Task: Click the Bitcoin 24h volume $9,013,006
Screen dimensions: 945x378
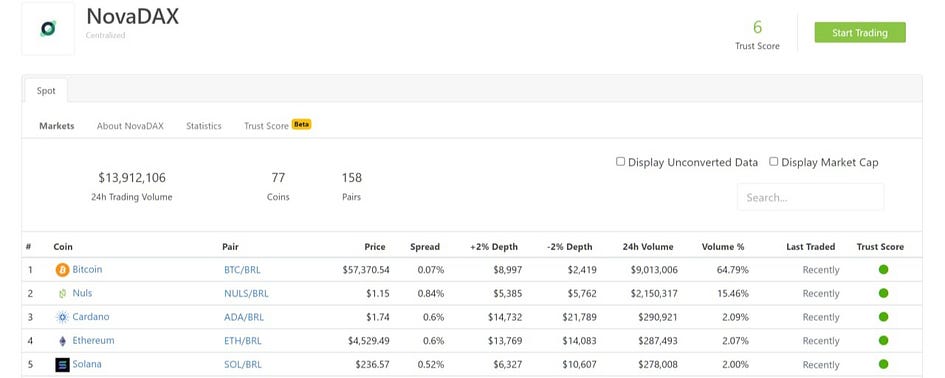Action: pos(654,270)
